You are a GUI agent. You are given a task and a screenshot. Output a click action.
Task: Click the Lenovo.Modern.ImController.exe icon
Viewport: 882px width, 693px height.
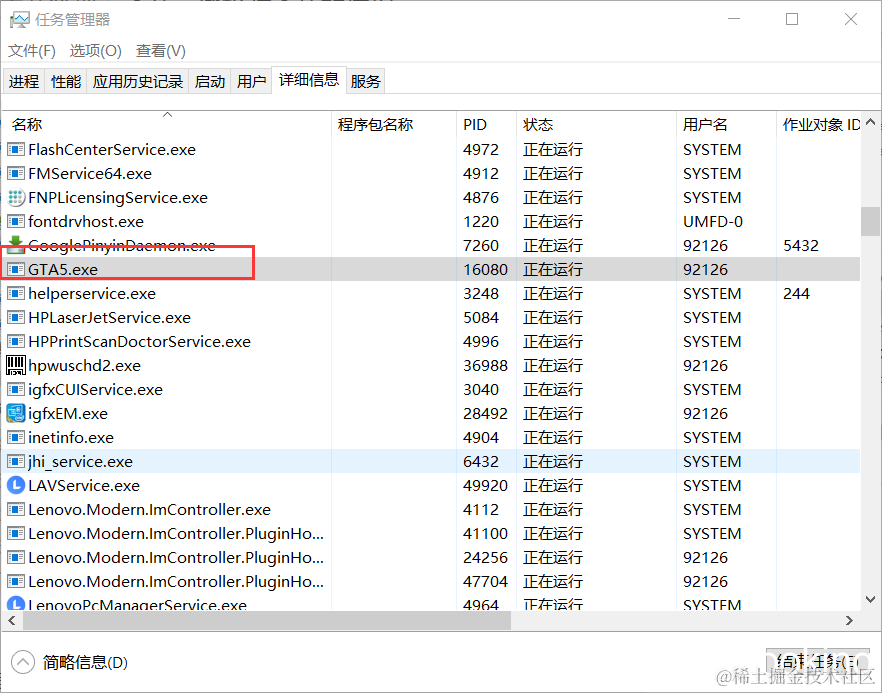coord(16,510)
